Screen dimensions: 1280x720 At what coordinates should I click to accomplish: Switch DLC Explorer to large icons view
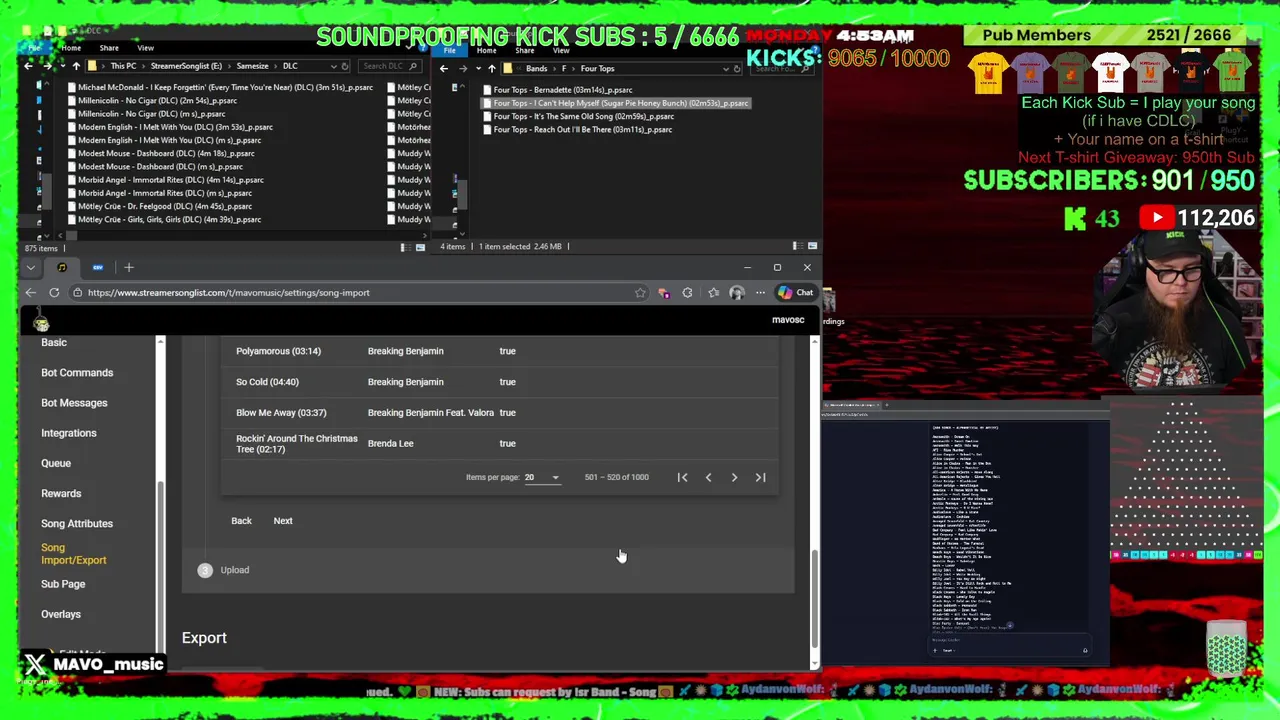click(x=420, y=247)
